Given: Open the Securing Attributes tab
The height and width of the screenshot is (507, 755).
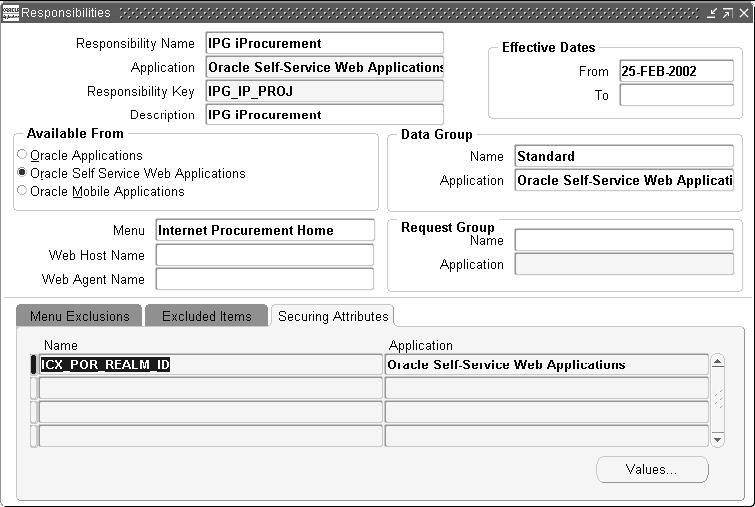Looking at the screenshot, I should (x=333, y=316).
